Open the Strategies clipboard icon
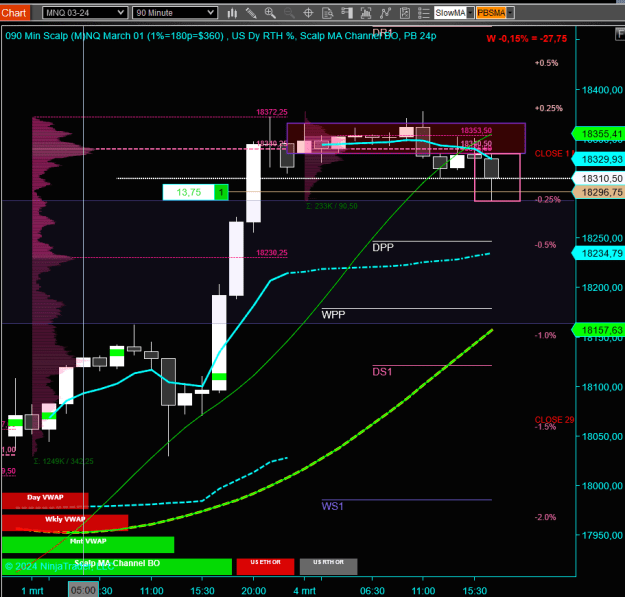The image size is (625, 597). (405, 13)
